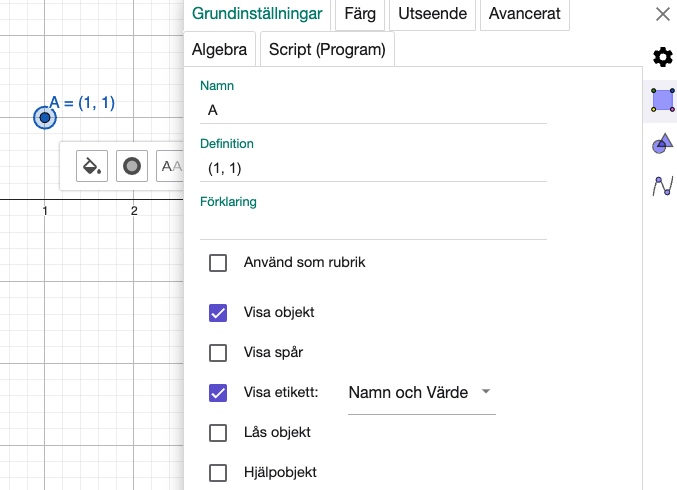
Task: Enable the Hjälpobjekt checkbox
Action: [x=218, y=473]
